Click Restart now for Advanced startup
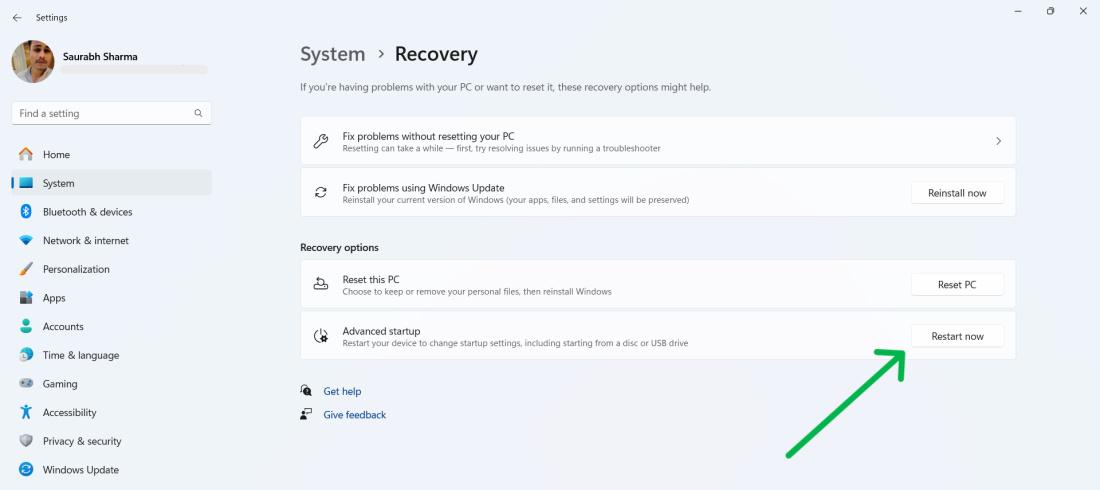The image size is (1100, 490). click(957, 336)
